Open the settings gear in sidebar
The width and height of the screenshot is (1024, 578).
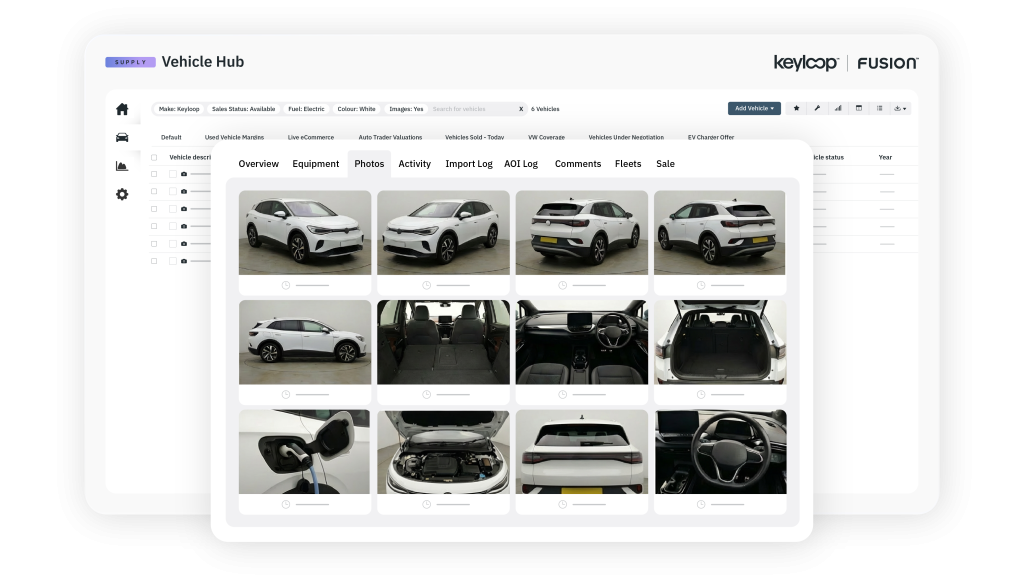point(122,194)
